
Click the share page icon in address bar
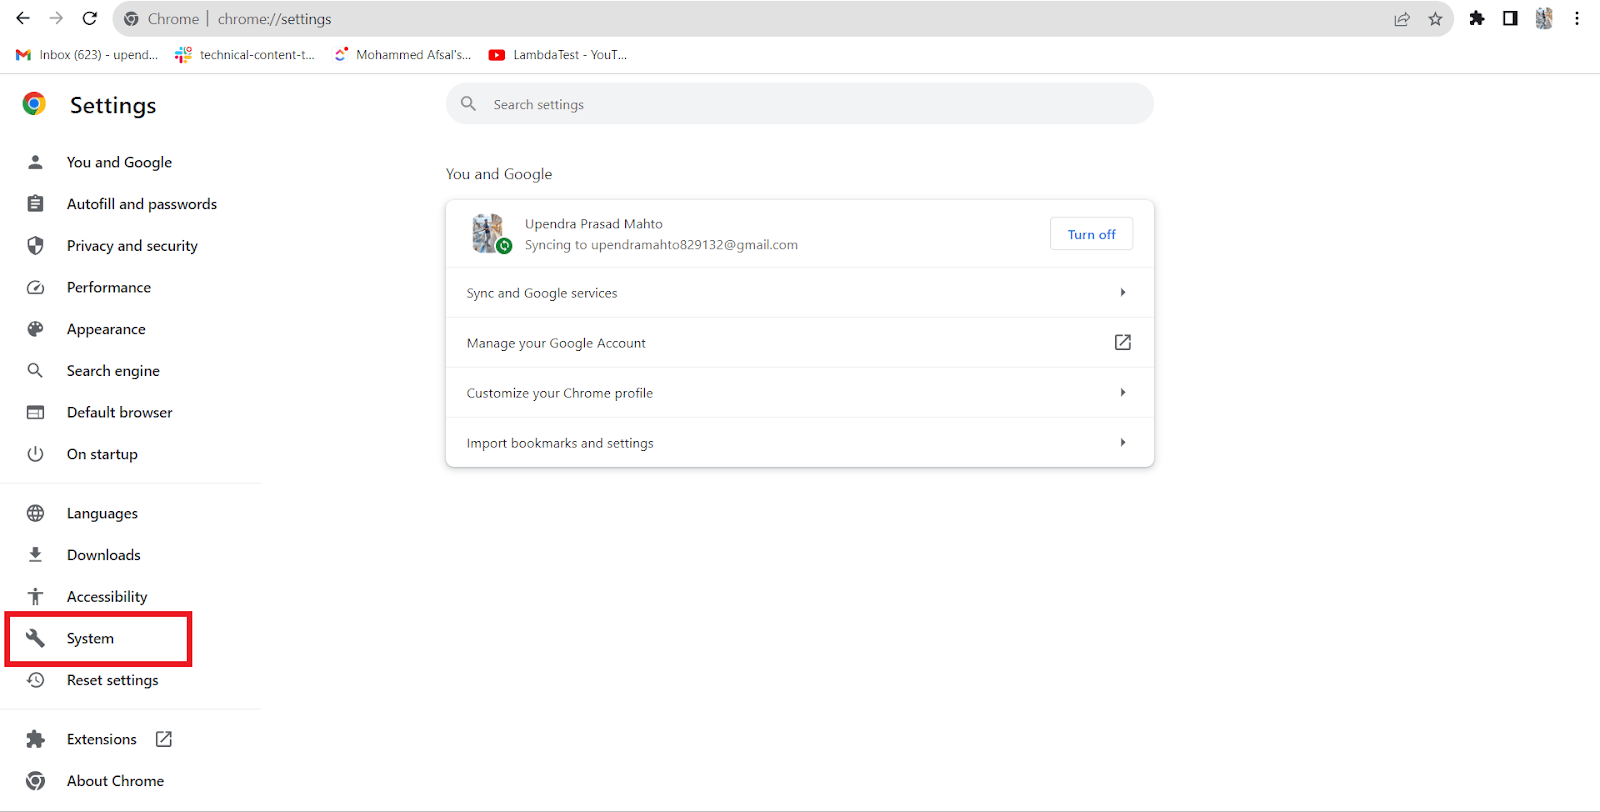pos(1402,19)
